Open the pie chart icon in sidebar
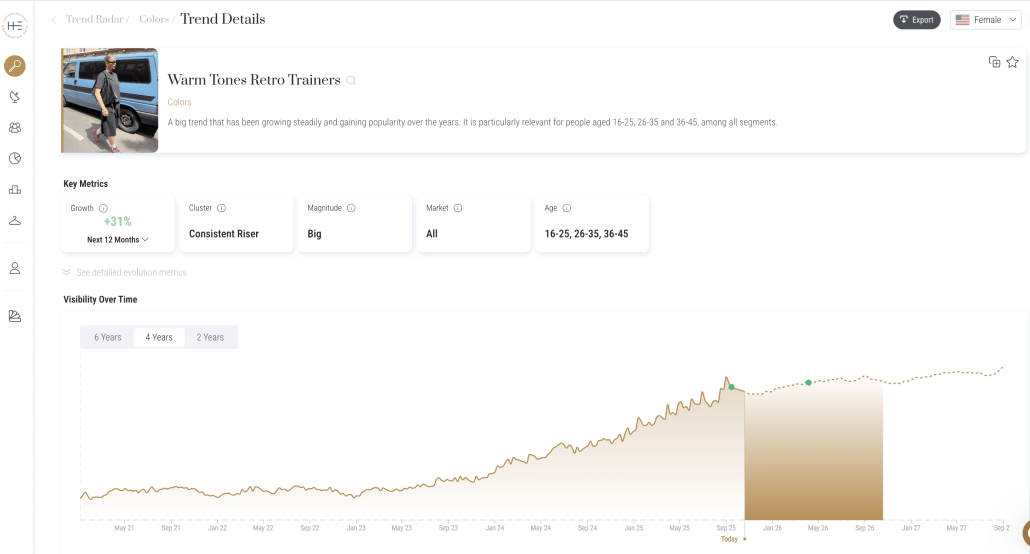1030x554 pixels. coord(15,158)
